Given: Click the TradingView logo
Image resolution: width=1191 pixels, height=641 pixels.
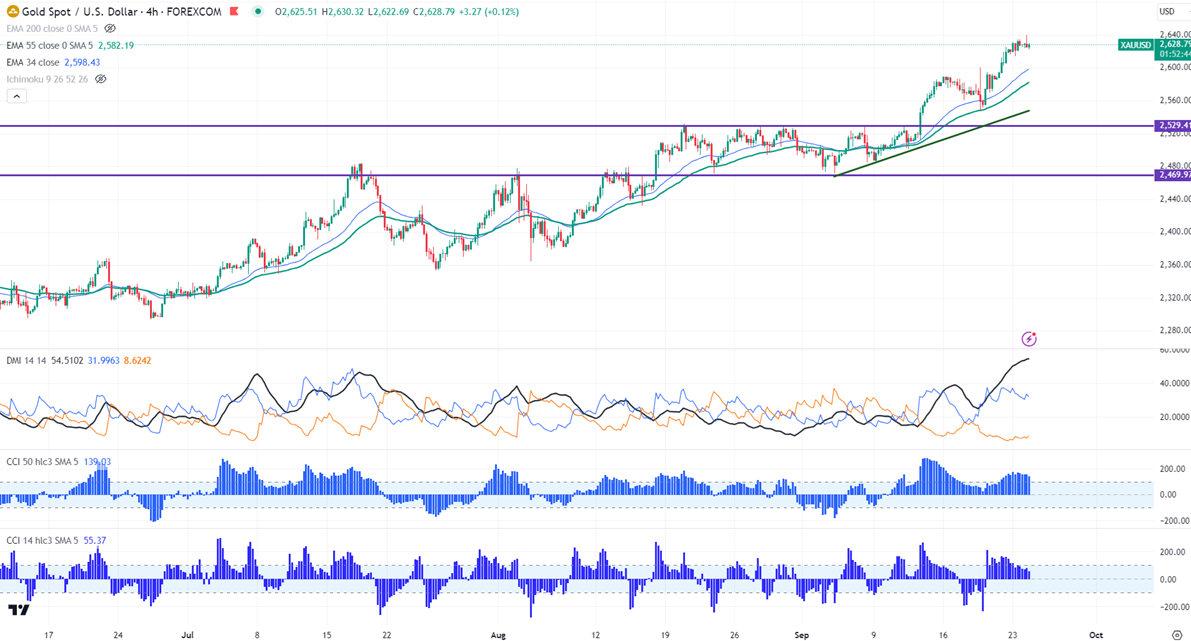Looking at the screenshot, I should coord(19,610).
